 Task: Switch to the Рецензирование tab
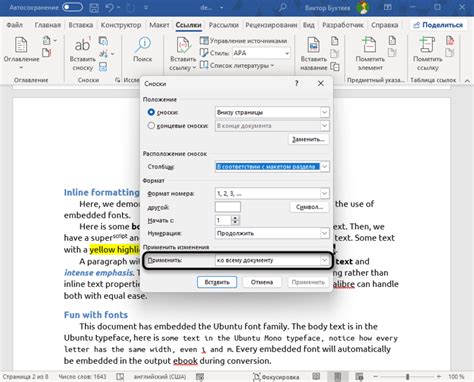(x=271, y=25)
